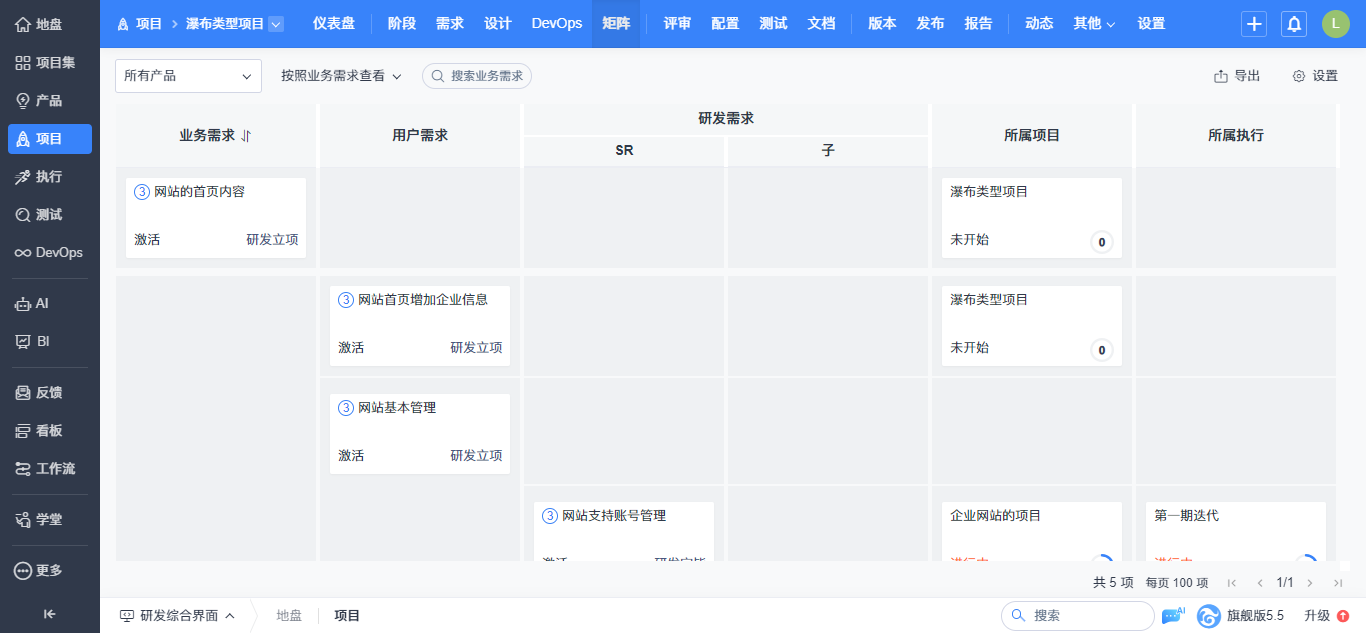Click the 项目 tab in bottom bar

347,616
